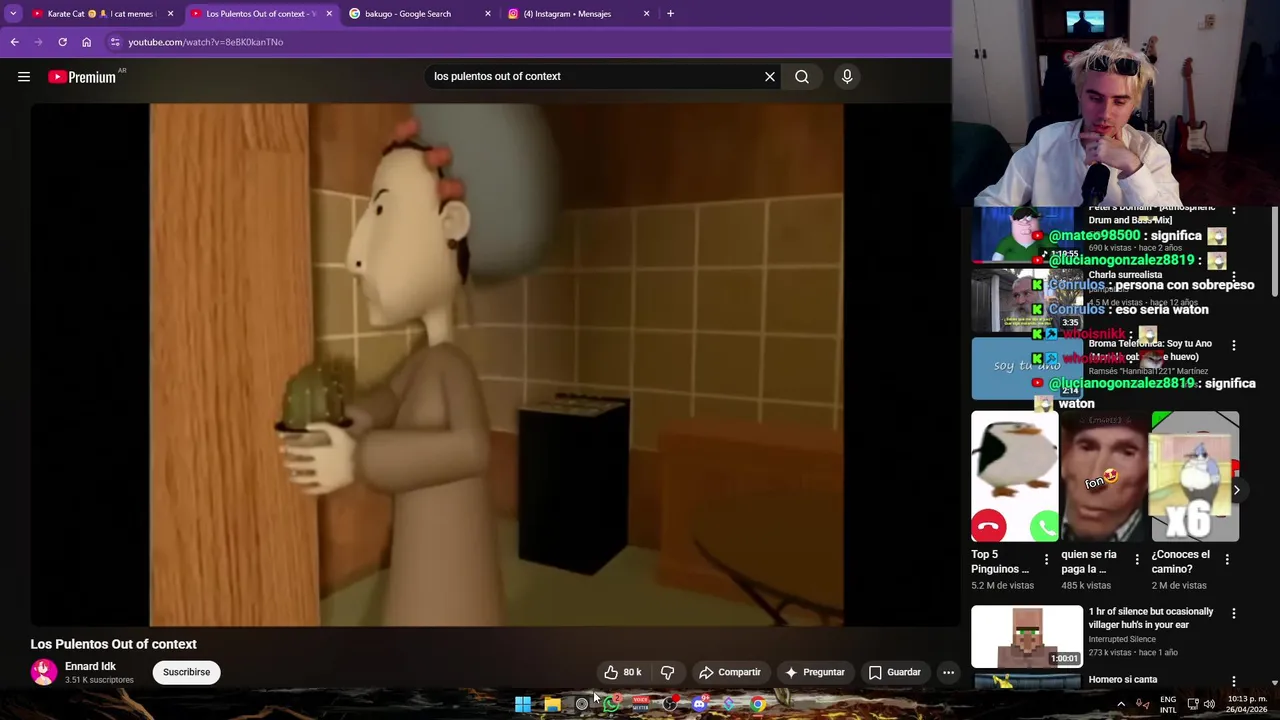Play the quien se ria short thumbnail
This screenshot has height=720, width=1280.
[x=1104, y=476]
